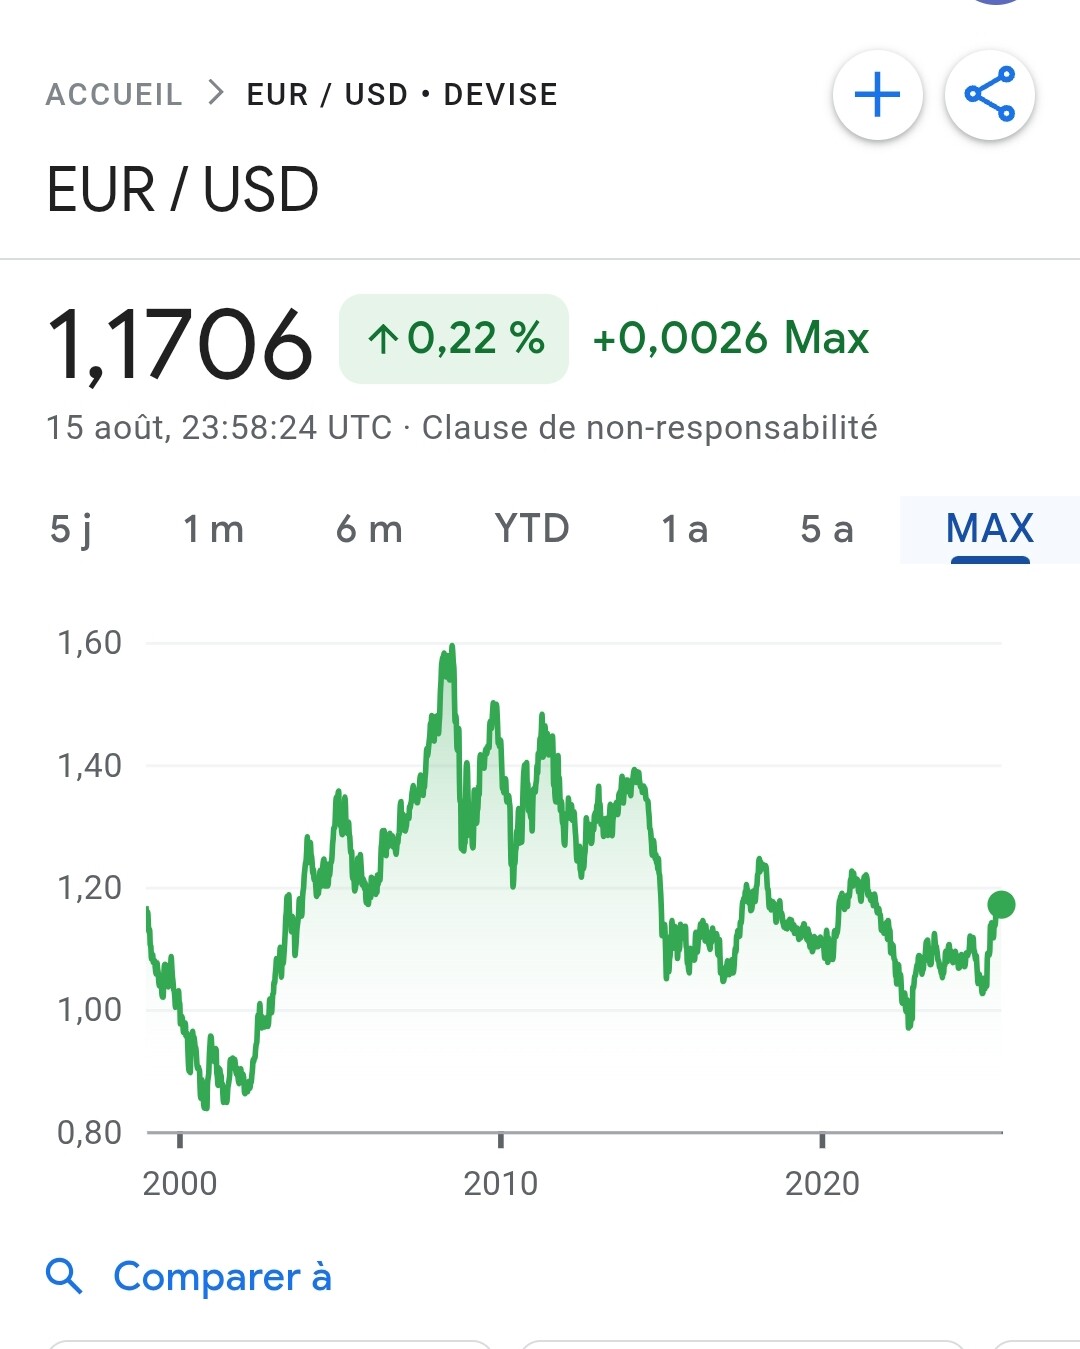Show the YTD chart range
1080x1349 pixels.
tap(531, 529)
